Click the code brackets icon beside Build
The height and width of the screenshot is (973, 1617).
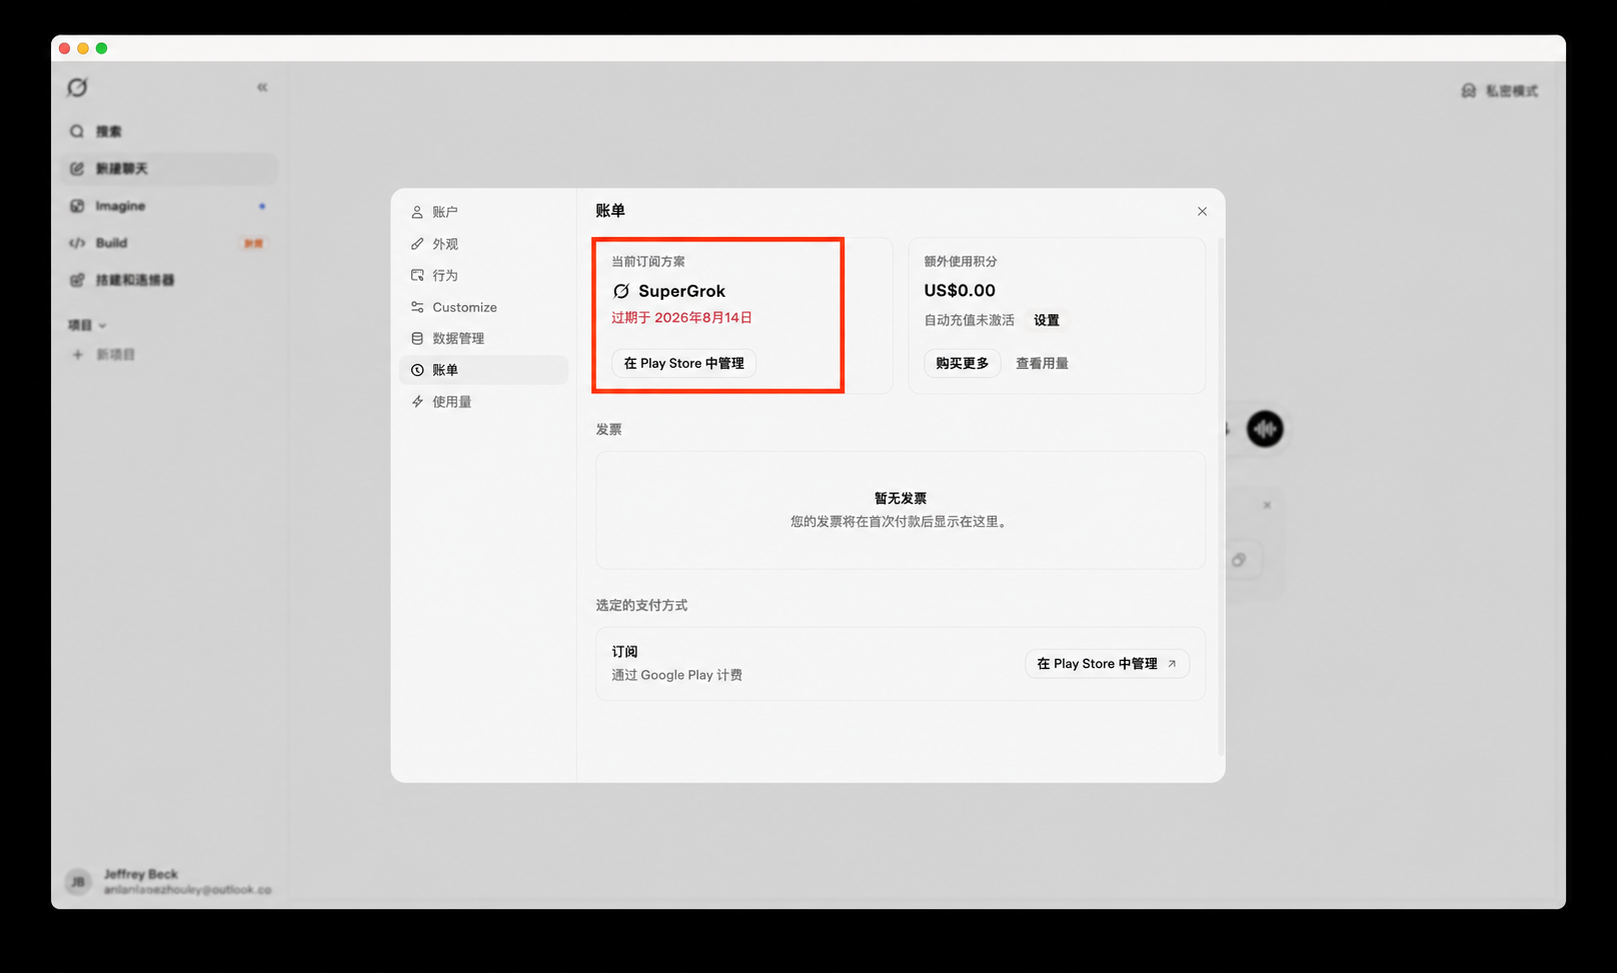(77, 243)
